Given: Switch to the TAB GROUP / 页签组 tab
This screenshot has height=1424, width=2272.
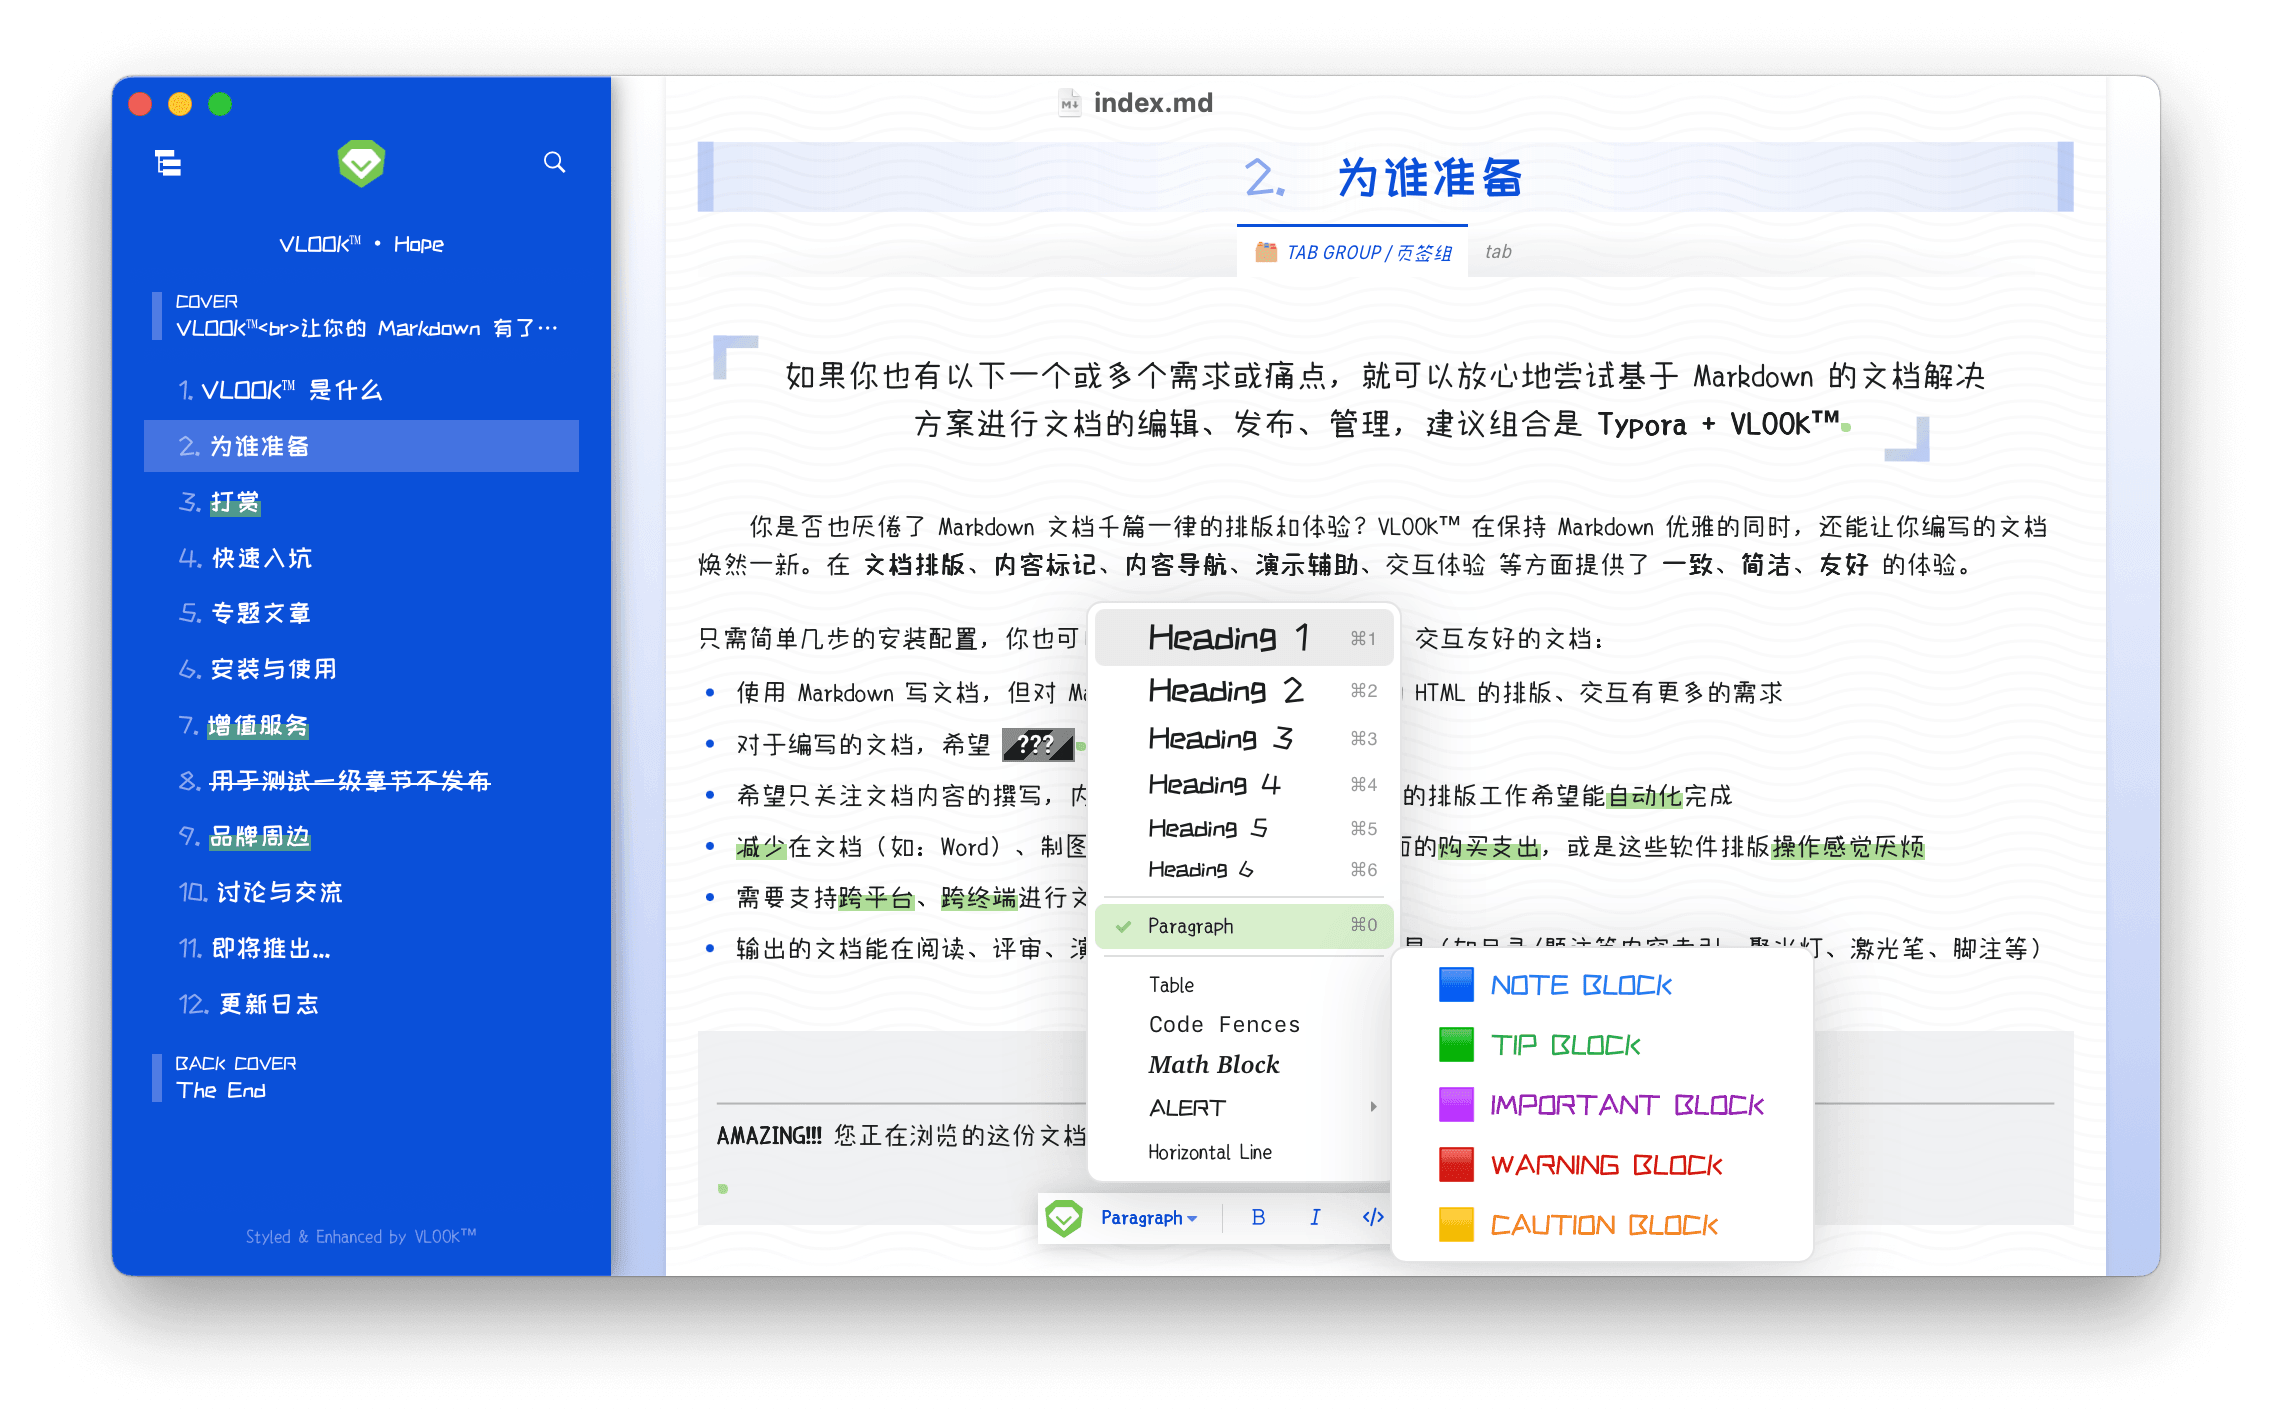Looking at the screenshot, I should coord(1352,252).
